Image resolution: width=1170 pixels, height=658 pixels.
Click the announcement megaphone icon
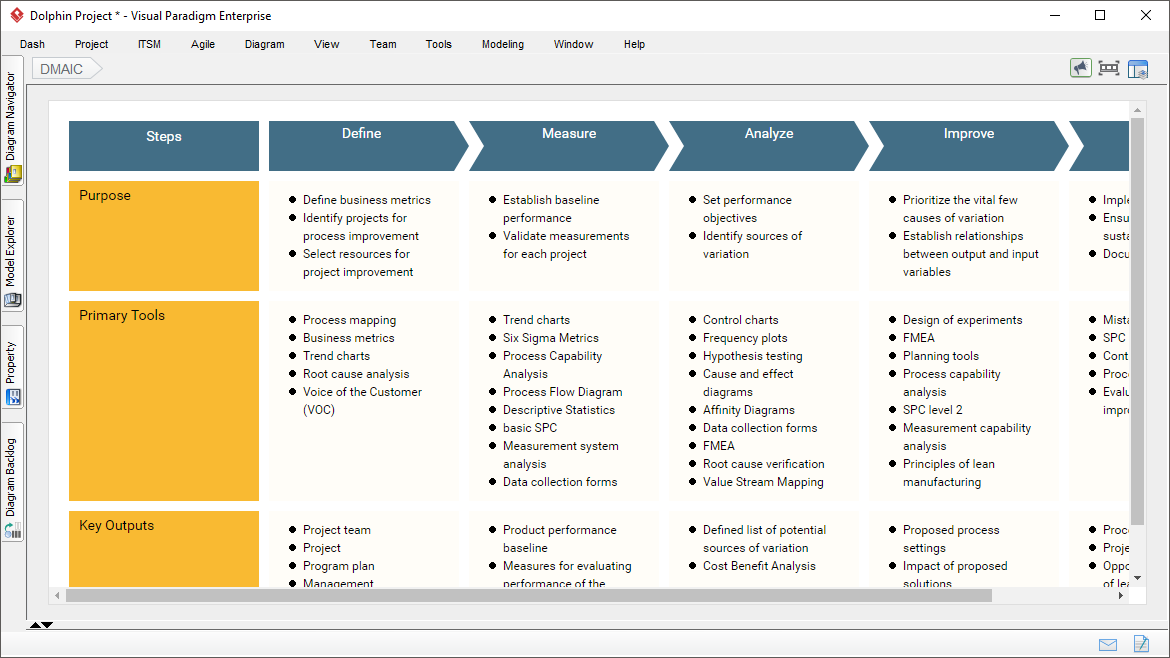coord(1080,69)
